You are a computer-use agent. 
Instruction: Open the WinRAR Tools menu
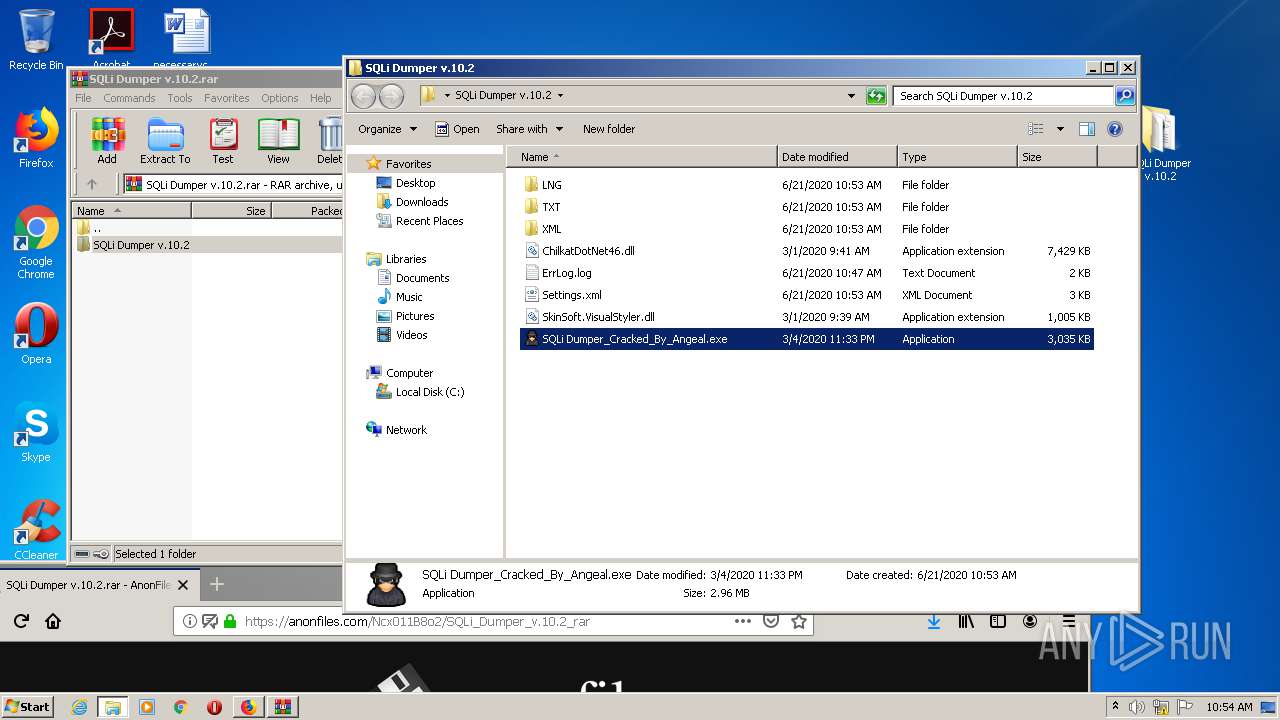click(180, 98)
